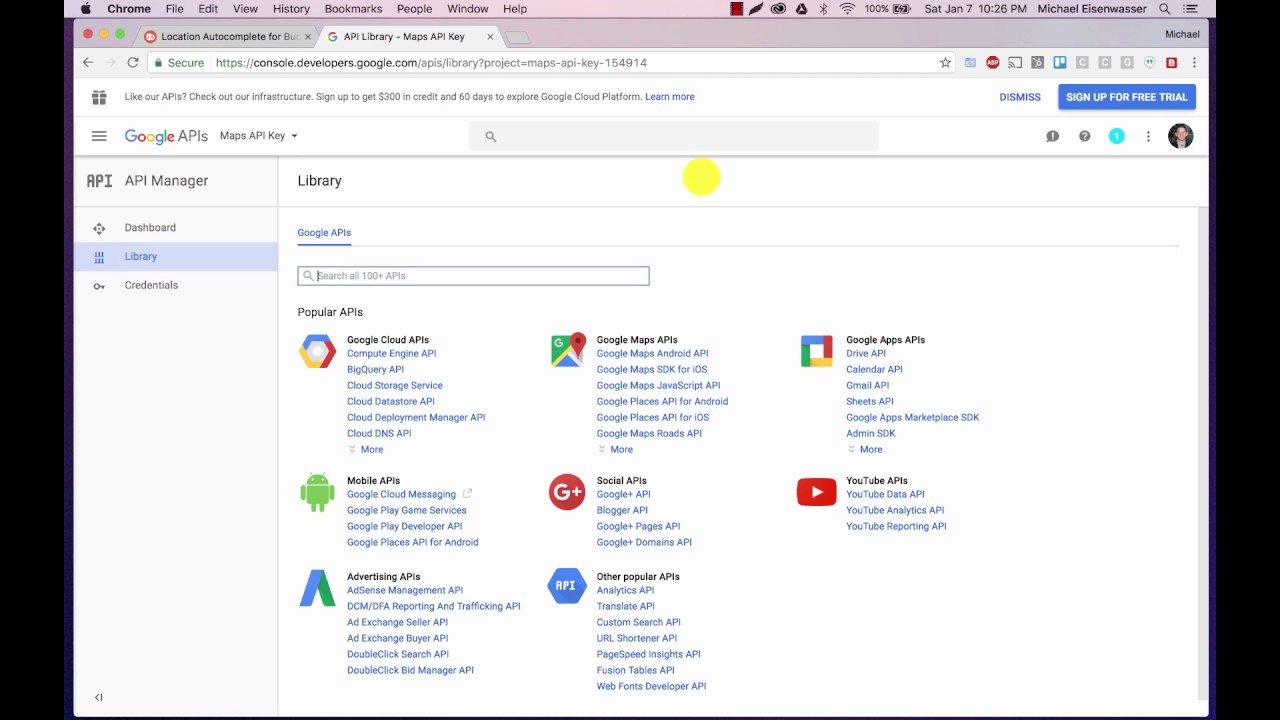Open Google Maps JavaScript API link
The image size is (1280, 720).
(658, 386)
